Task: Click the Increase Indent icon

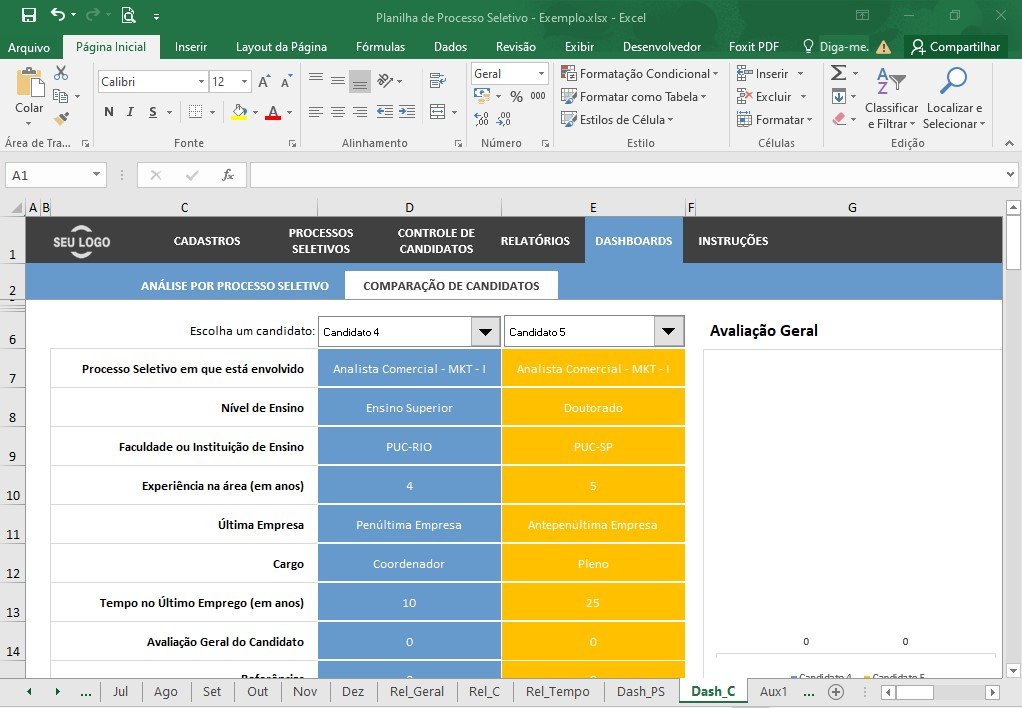Action: pos(407,112)
